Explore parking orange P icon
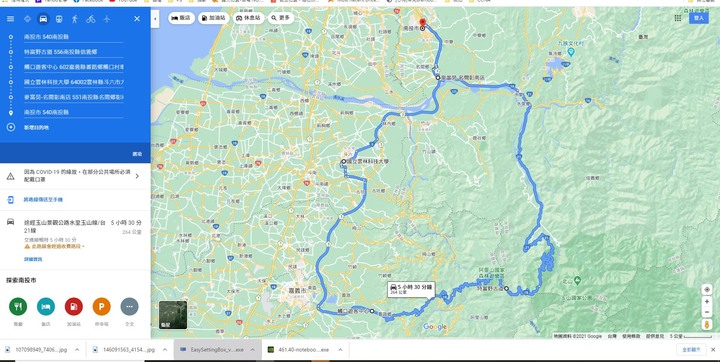Viewport: 720px width, 362px height. tap(101, 306)
